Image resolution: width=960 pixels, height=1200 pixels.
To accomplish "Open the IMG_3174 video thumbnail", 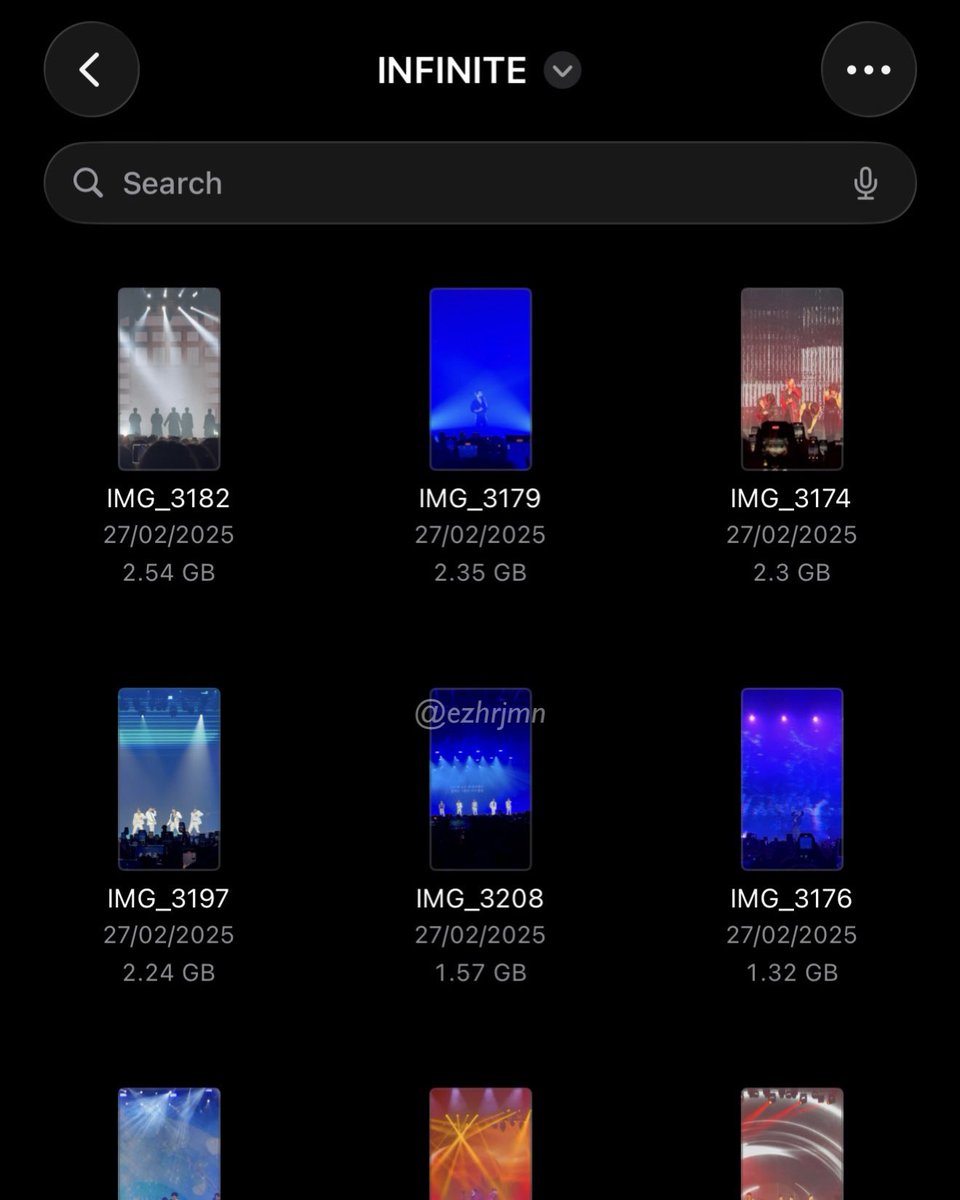I will [792, 379].
